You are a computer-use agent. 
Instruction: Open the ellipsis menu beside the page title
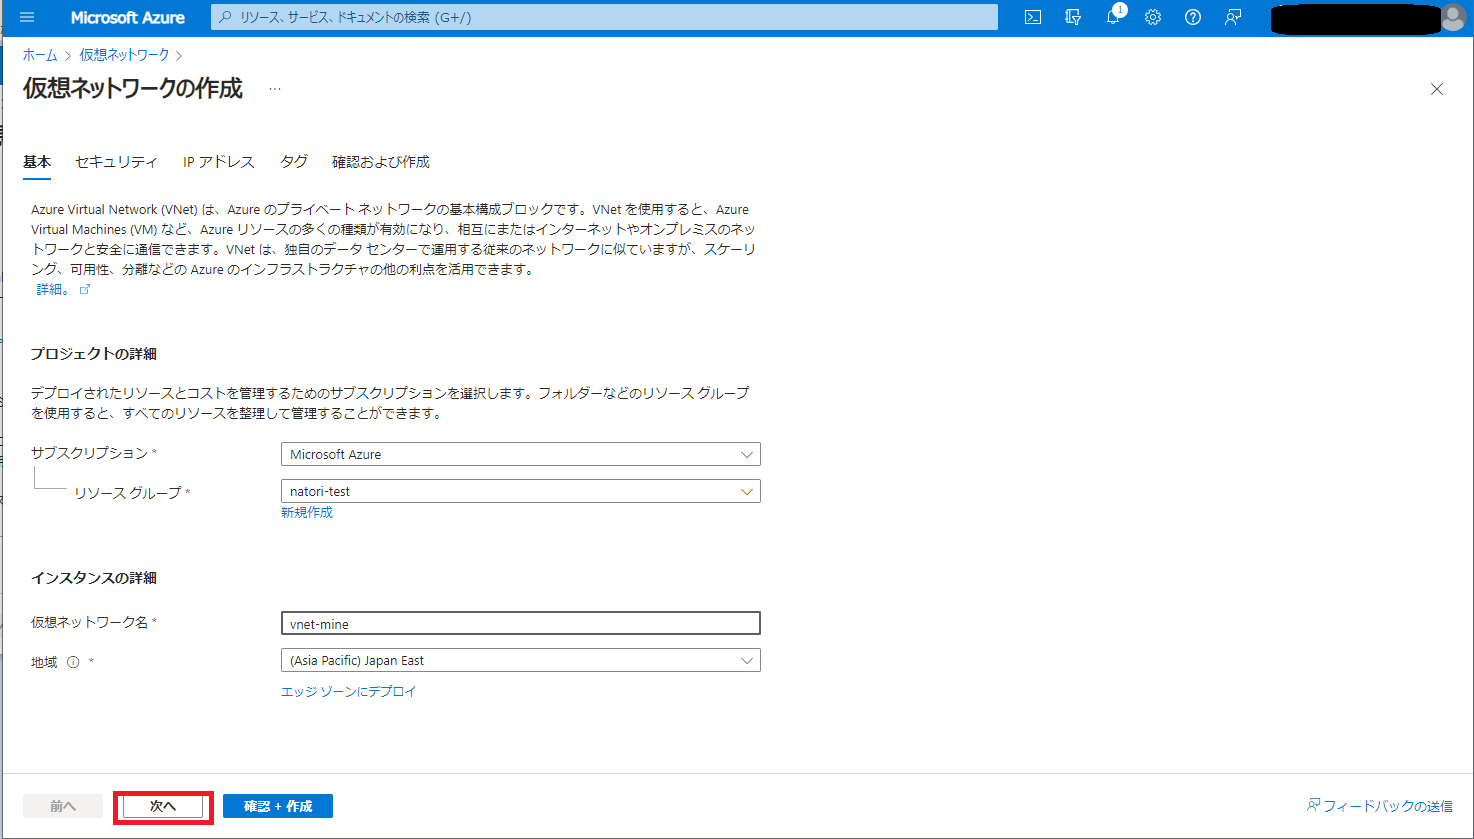[x=275, y=89]
